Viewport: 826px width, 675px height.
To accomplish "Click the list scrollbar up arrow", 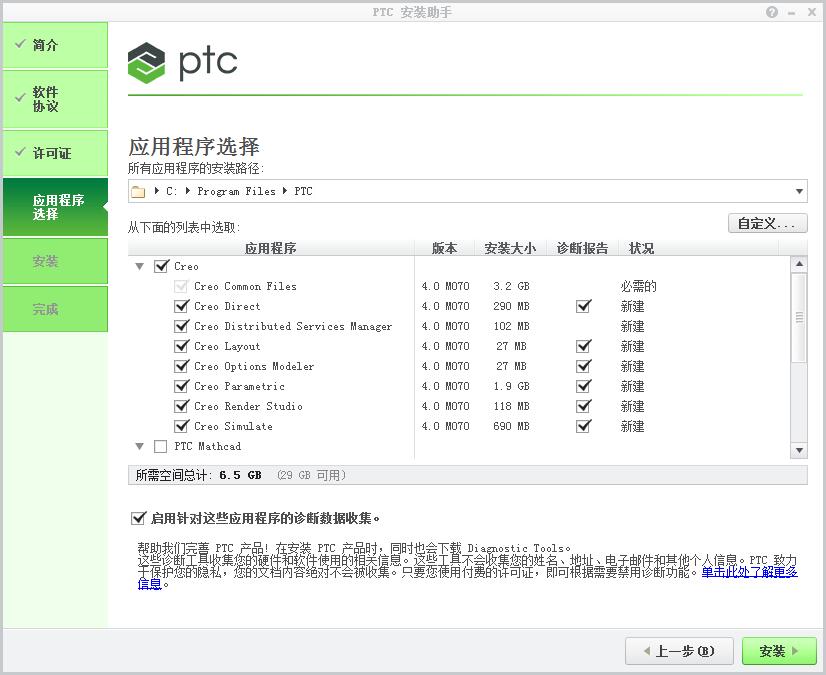I will point(799,264).
